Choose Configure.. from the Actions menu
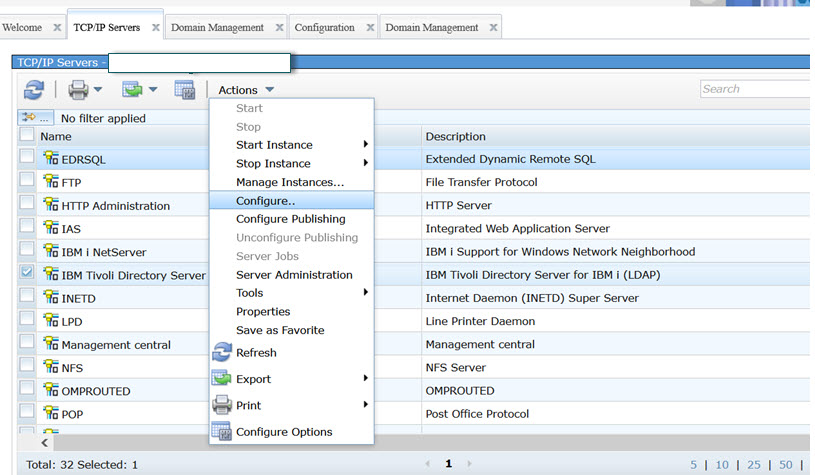This screenshot has width=815, height=475. [265, 201]
